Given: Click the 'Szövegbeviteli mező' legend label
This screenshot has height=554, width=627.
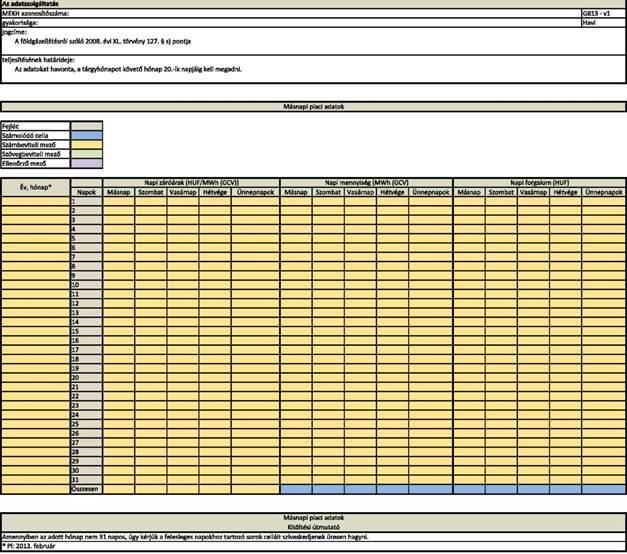Looking at the screenshot, I should (x=31, y=154).
